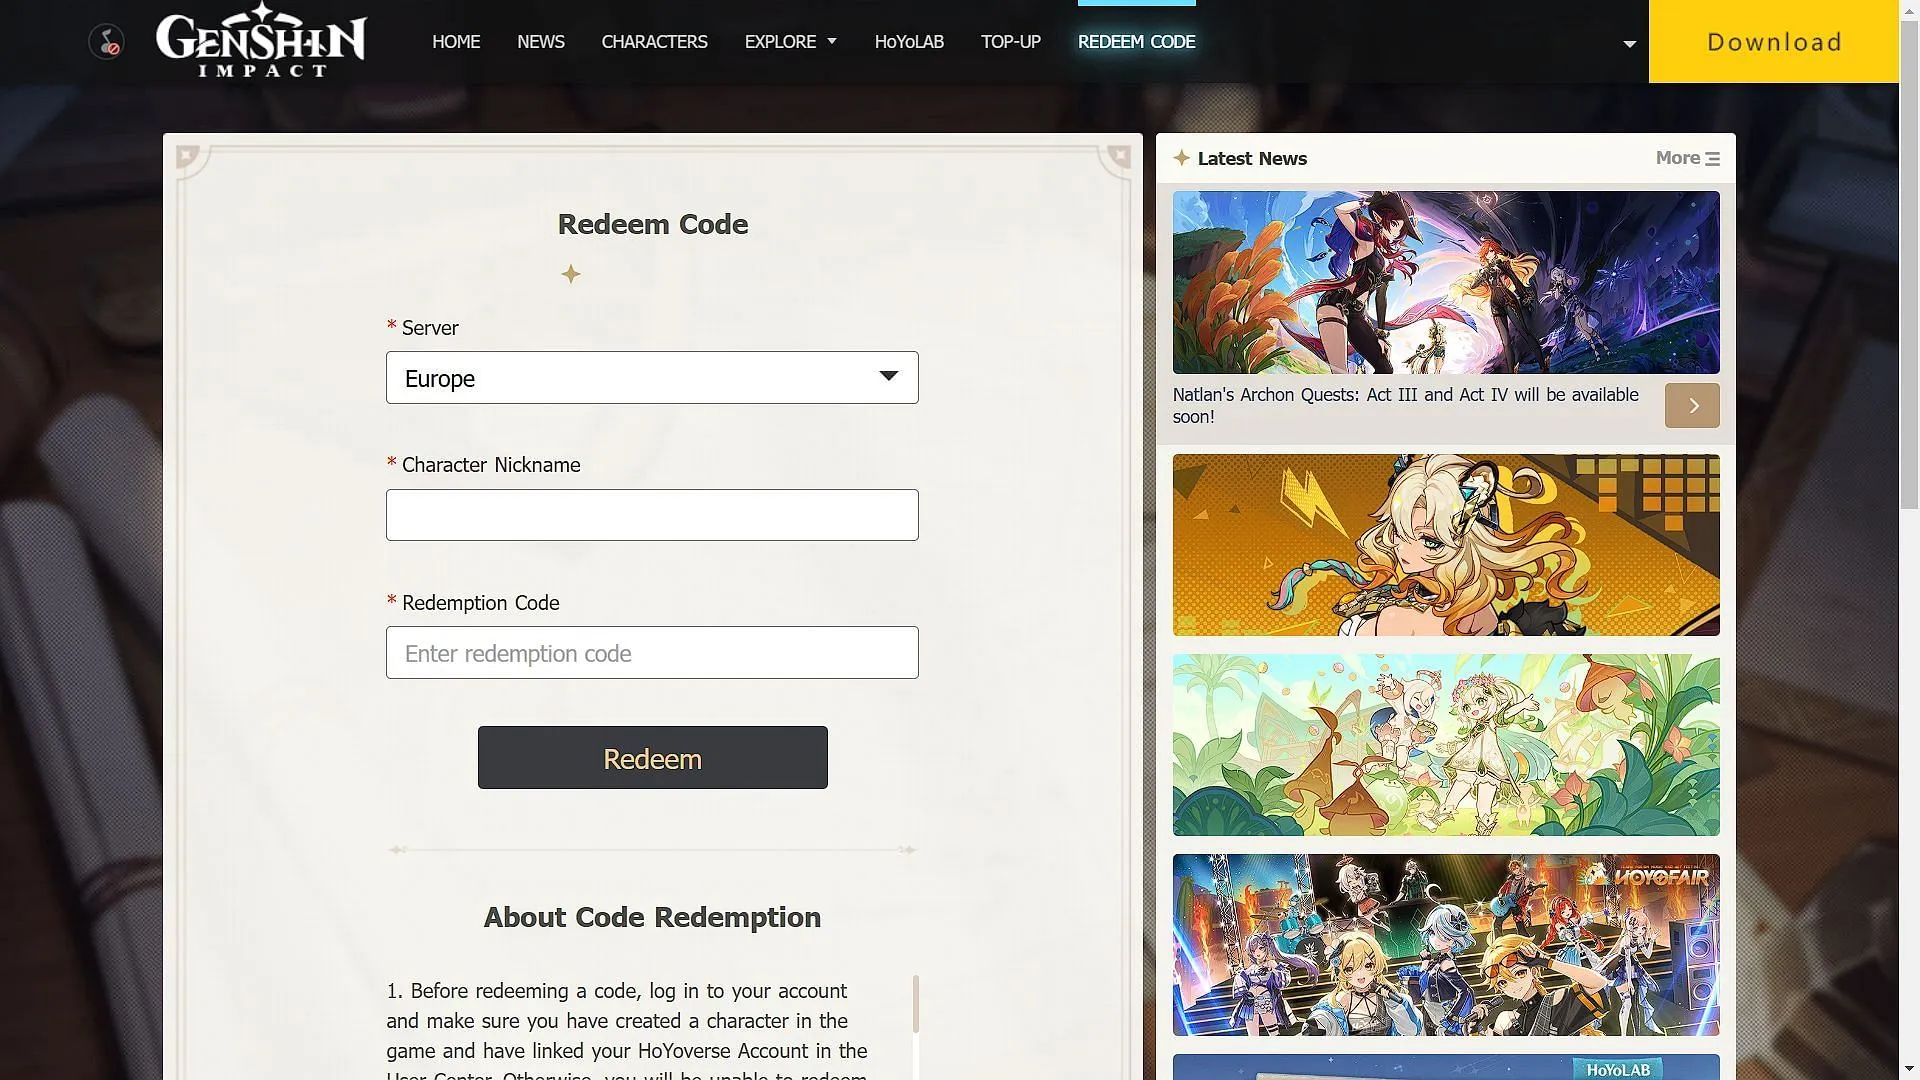Viewport: 1920px width, 1080px height.
Task: Click the Redeem button
Action: (x=651, y=757)
